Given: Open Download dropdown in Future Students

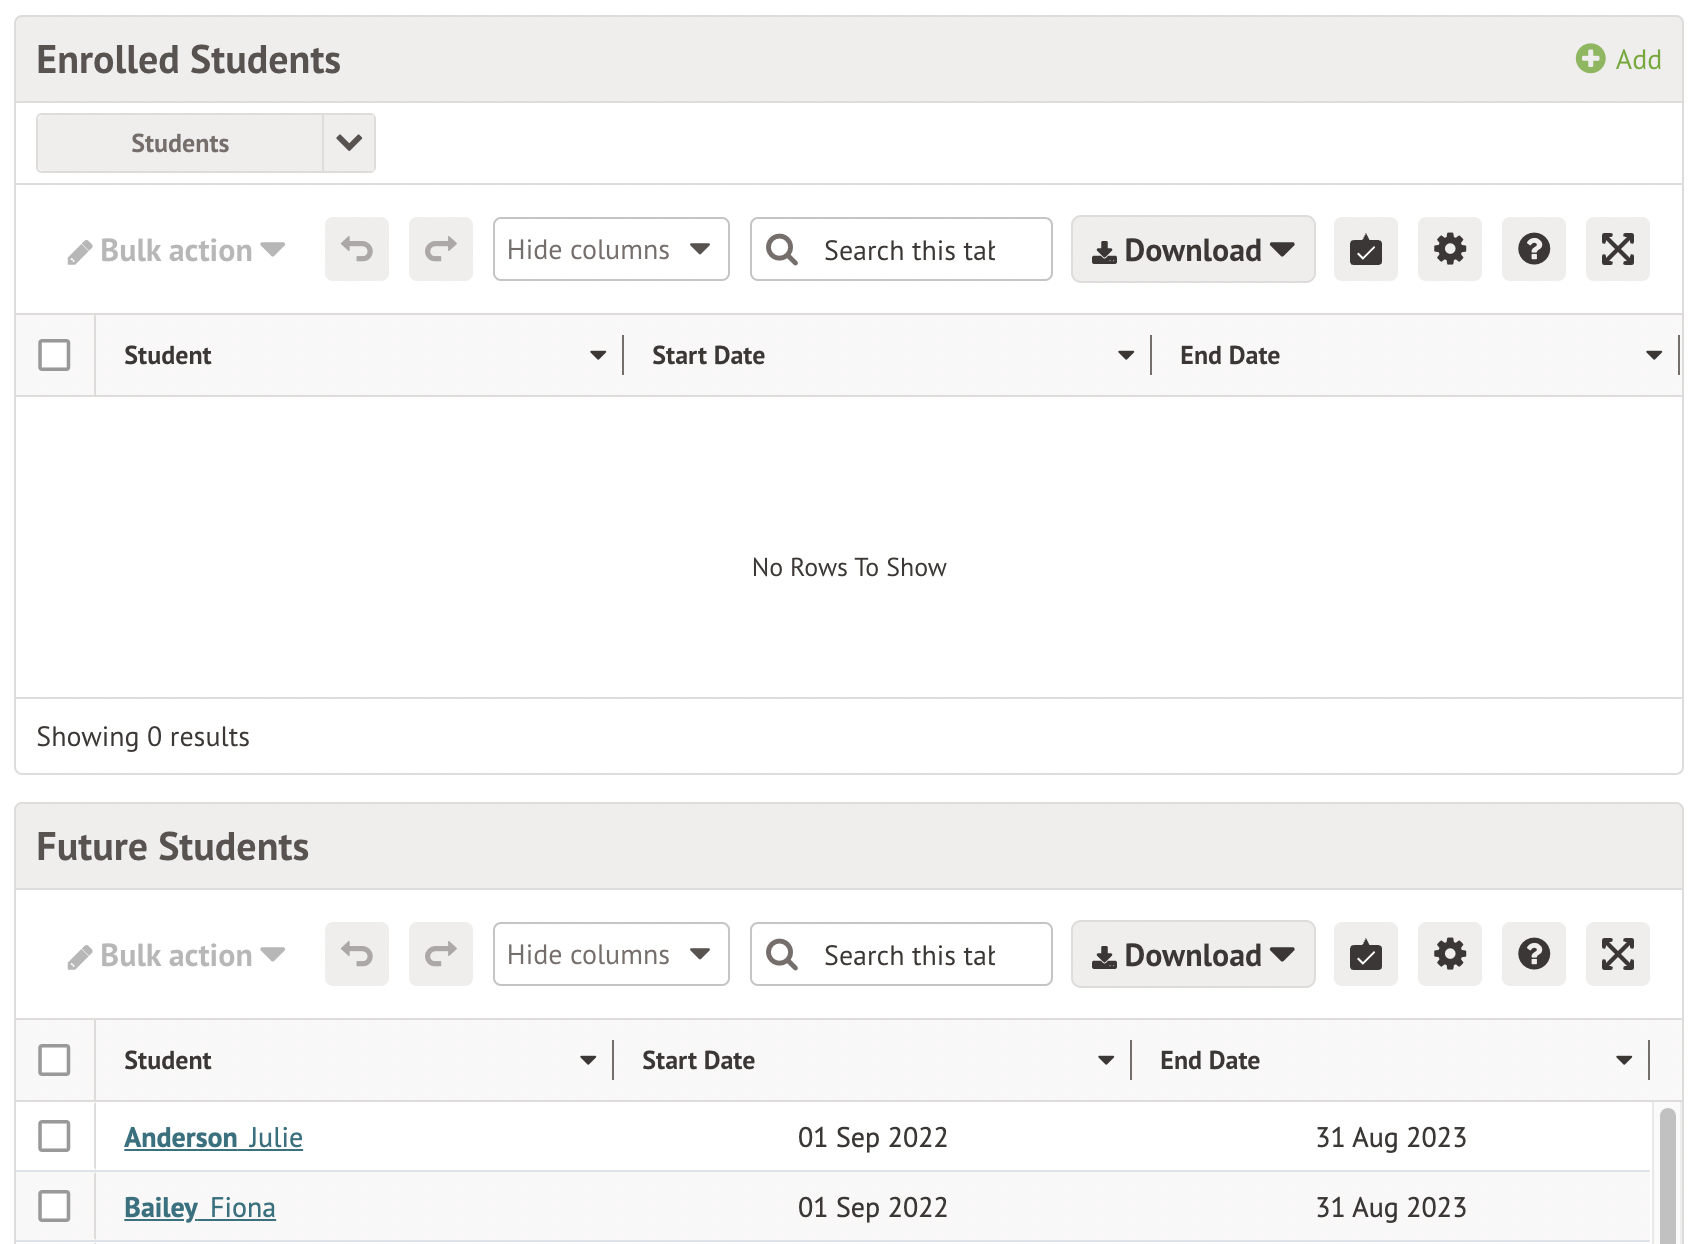Looking at the screenshot, I should tap(1192, 954).
